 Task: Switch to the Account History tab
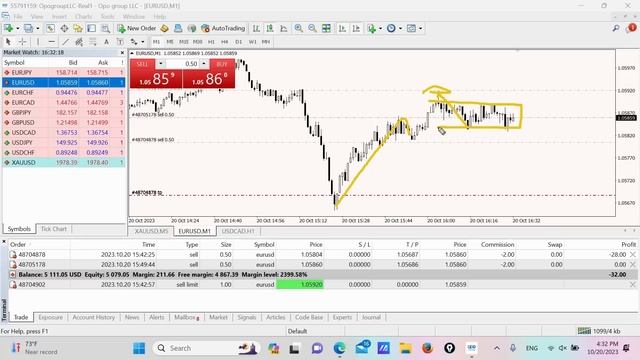click(93, 317)
